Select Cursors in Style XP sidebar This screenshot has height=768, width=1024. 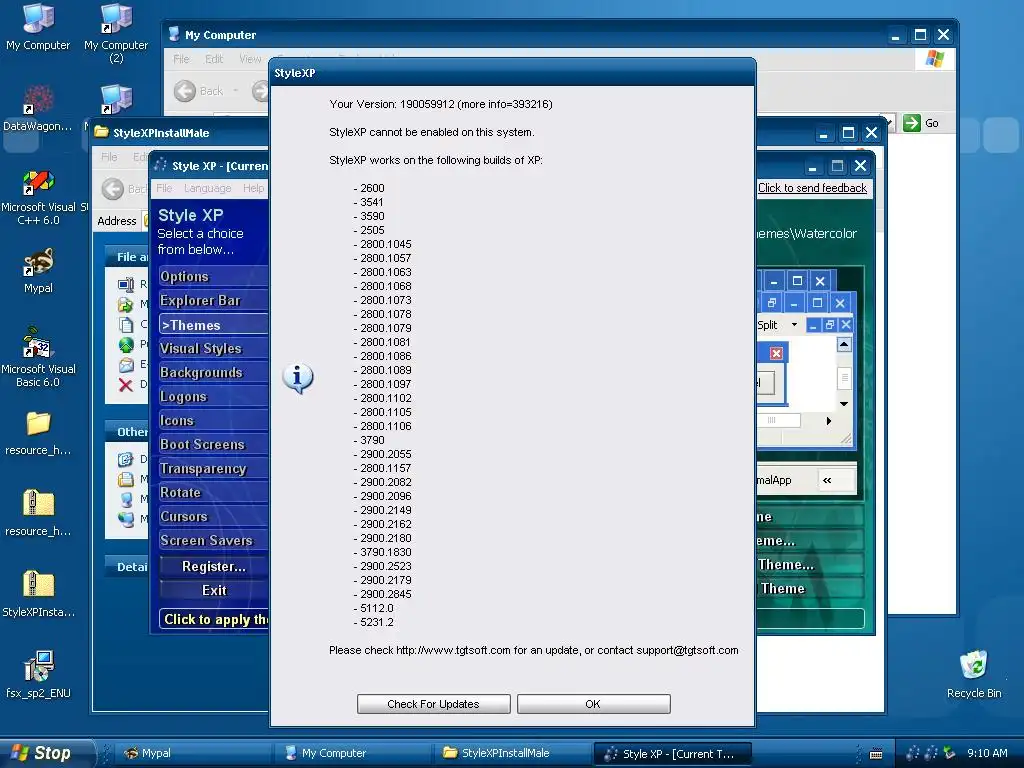pos(213,517)
